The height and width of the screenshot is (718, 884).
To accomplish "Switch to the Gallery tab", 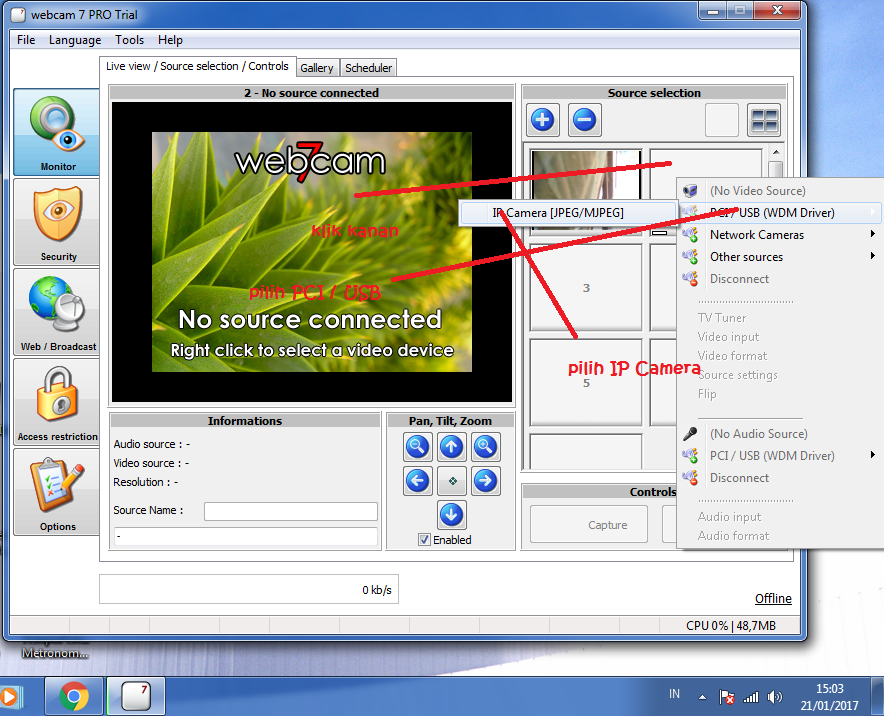I will click(317, 68).
